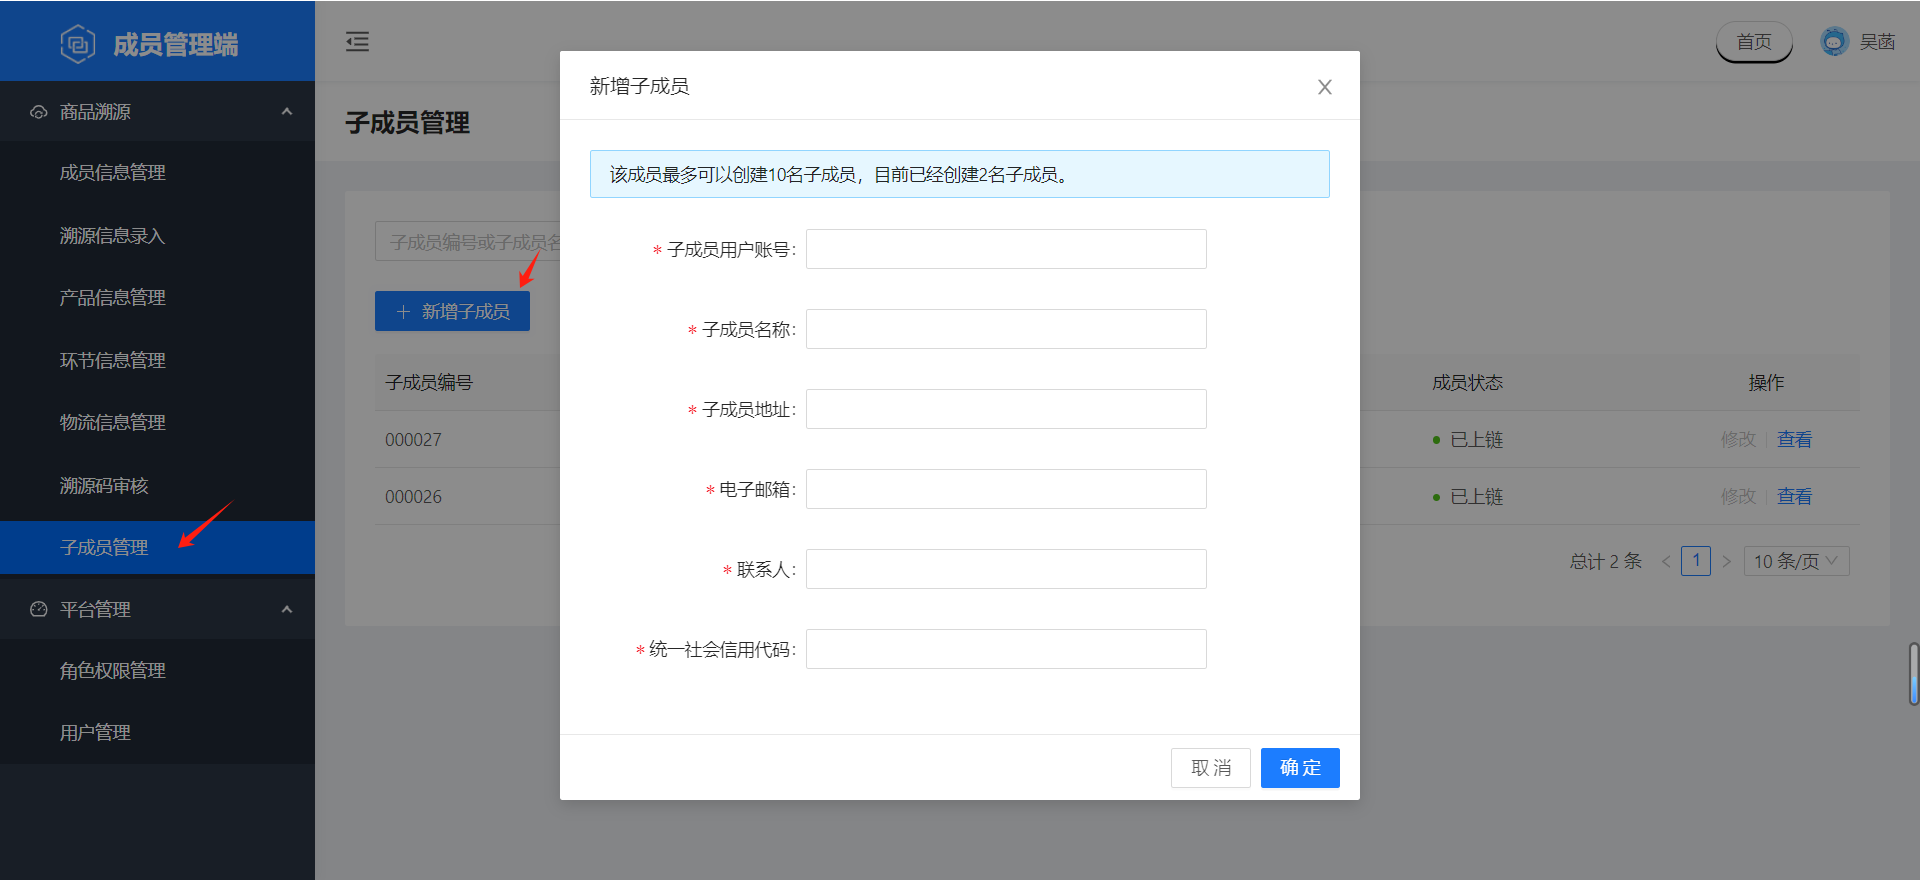Screen dimensions: 1920x880
Task: Collapse the 平台管理 menu group
Action: (286, 609)
